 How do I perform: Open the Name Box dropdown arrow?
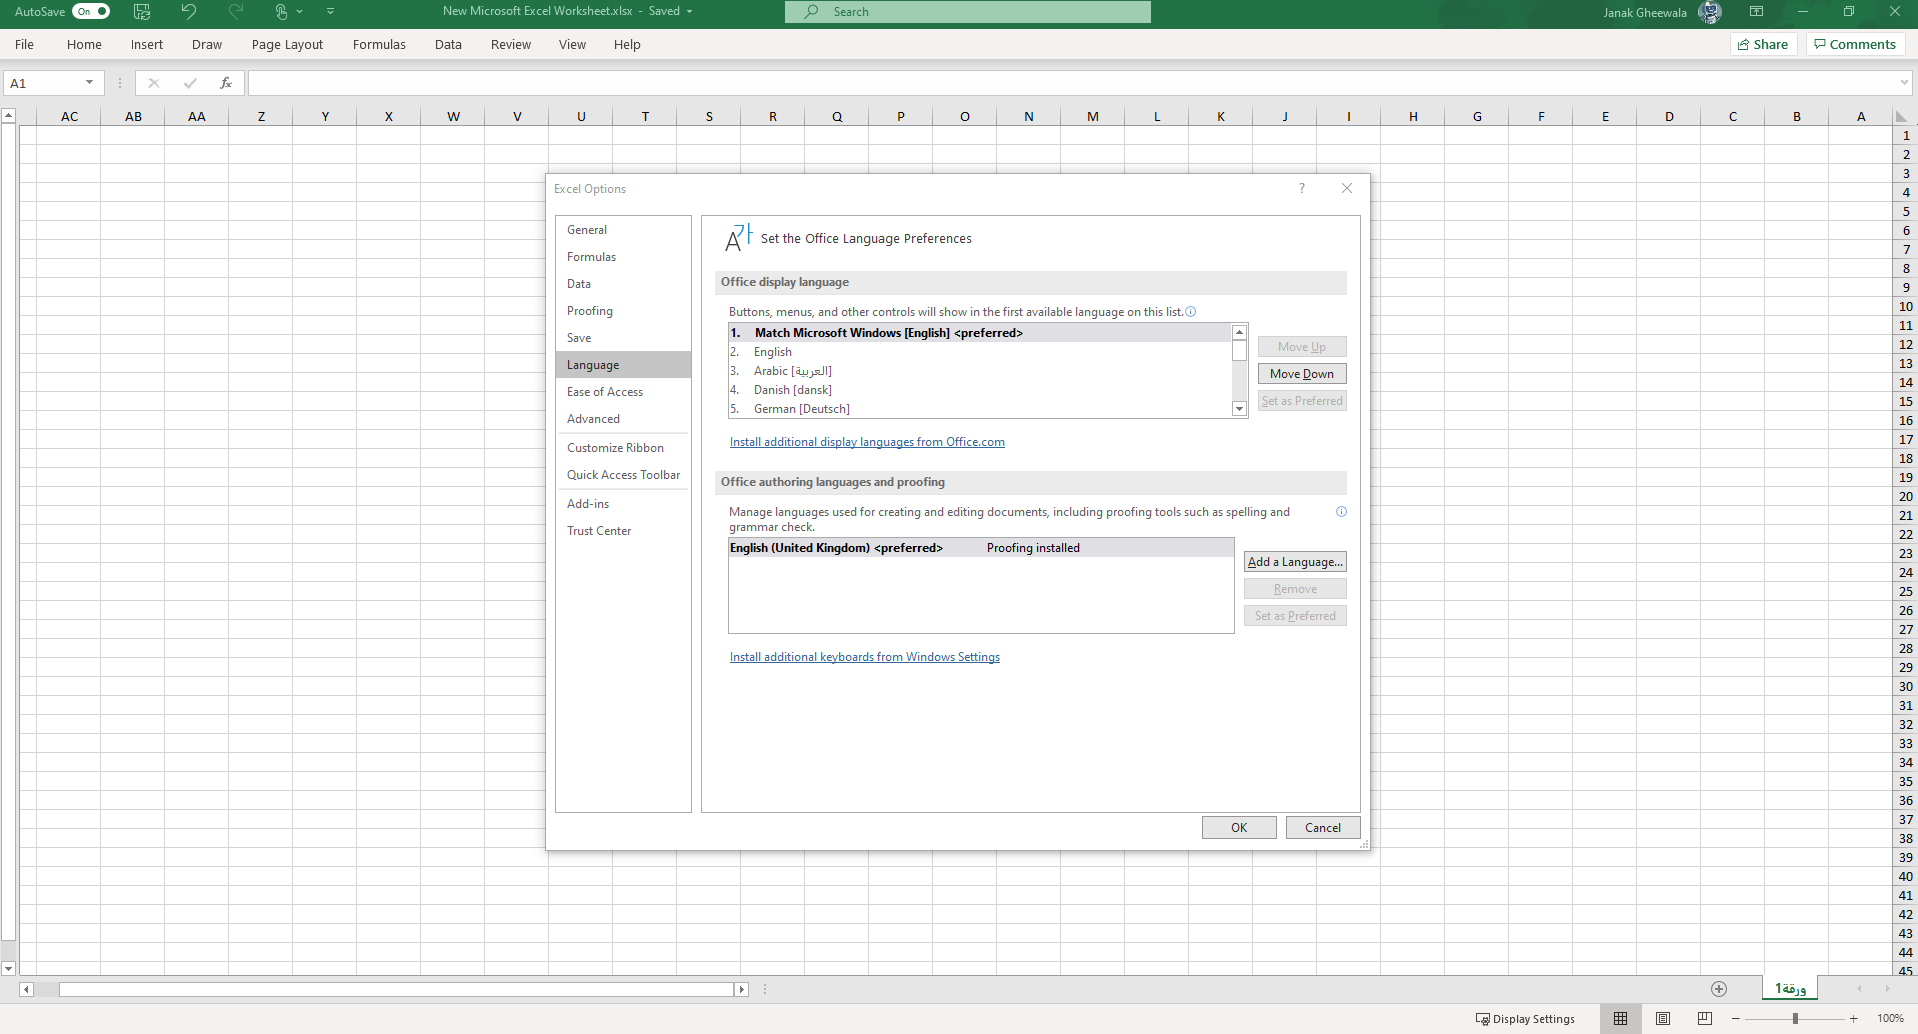pyautogui.click(x=90, y=82)
